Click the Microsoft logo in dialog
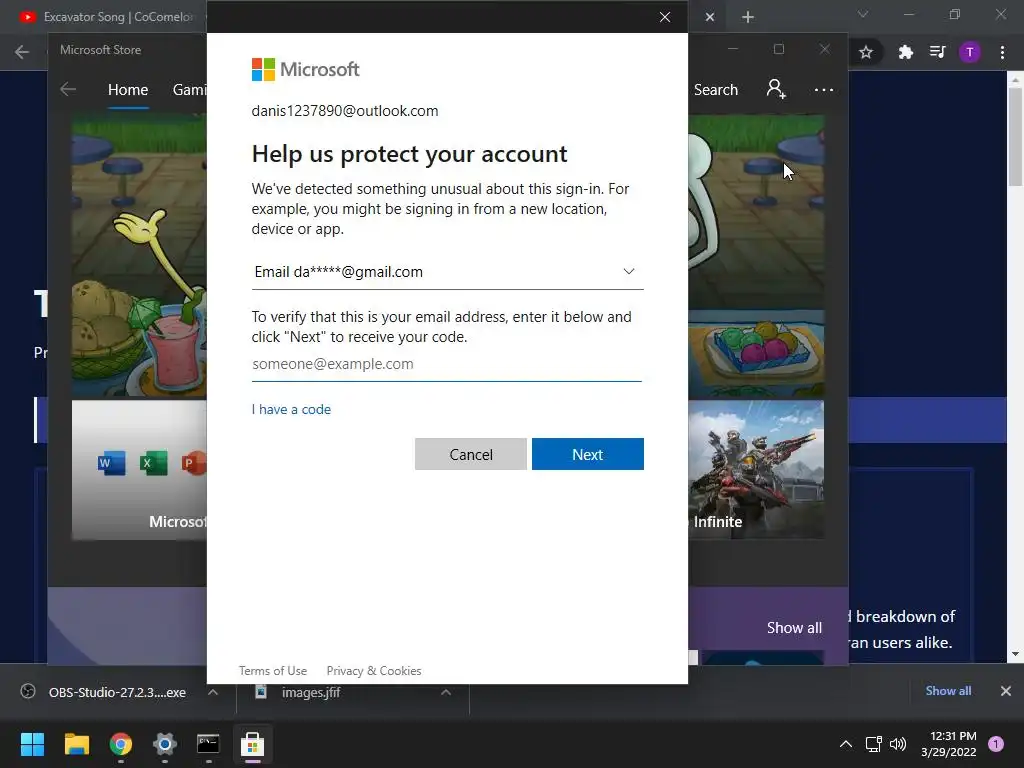Image resolution: width=1024 pixels, height=768 pixels. point(306,69)
